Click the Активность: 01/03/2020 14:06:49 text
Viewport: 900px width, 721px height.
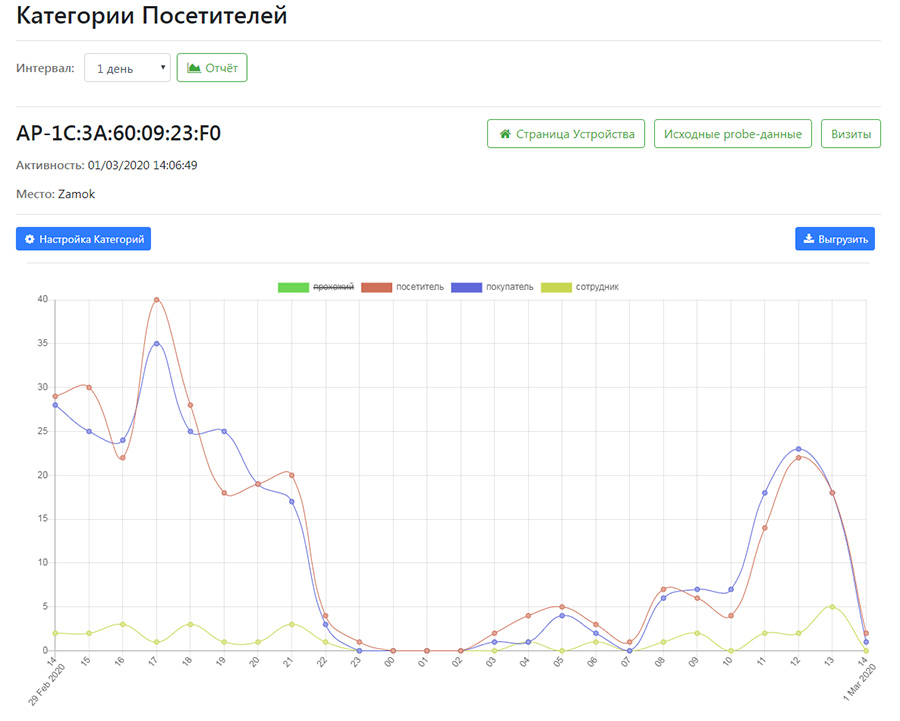coord(107,165)
